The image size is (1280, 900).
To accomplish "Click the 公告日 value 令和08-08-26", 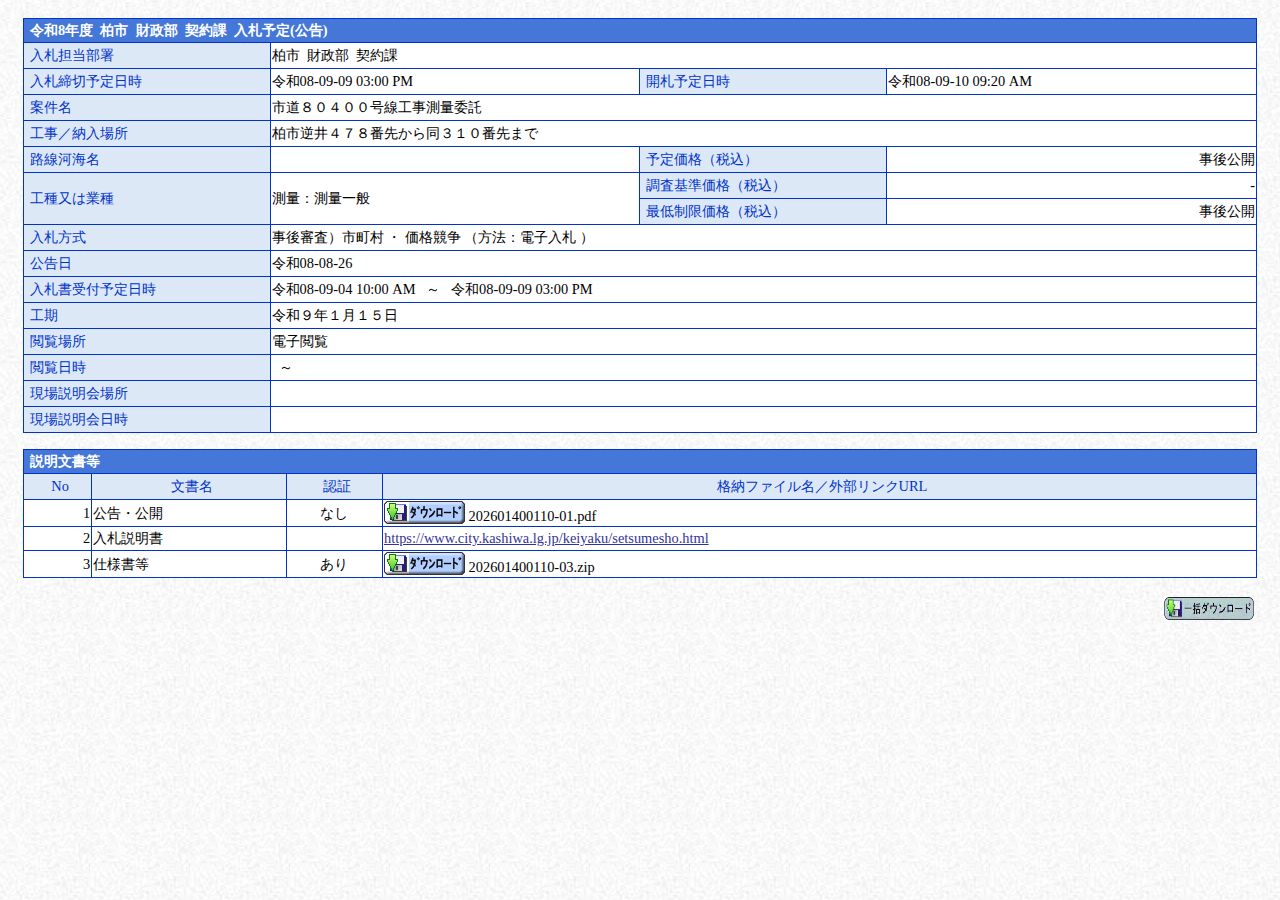I will click(x=312, y=263).
